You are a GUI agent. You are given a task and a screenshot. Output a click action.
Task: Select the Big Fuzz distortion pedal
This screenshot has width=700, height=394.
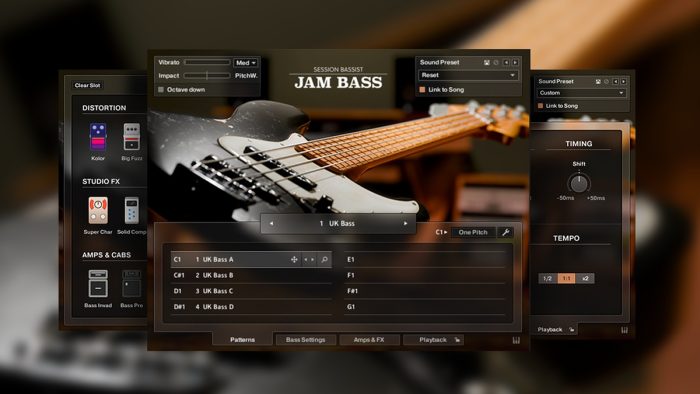132,137
